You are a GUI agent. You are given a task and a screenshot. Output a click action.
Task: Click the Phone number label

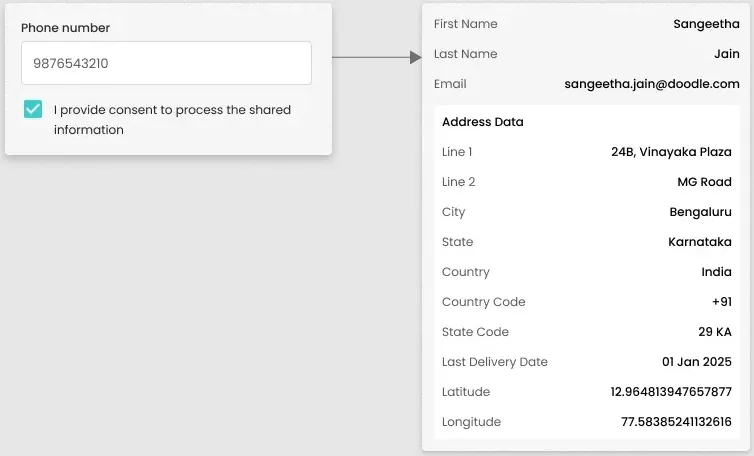66,28
